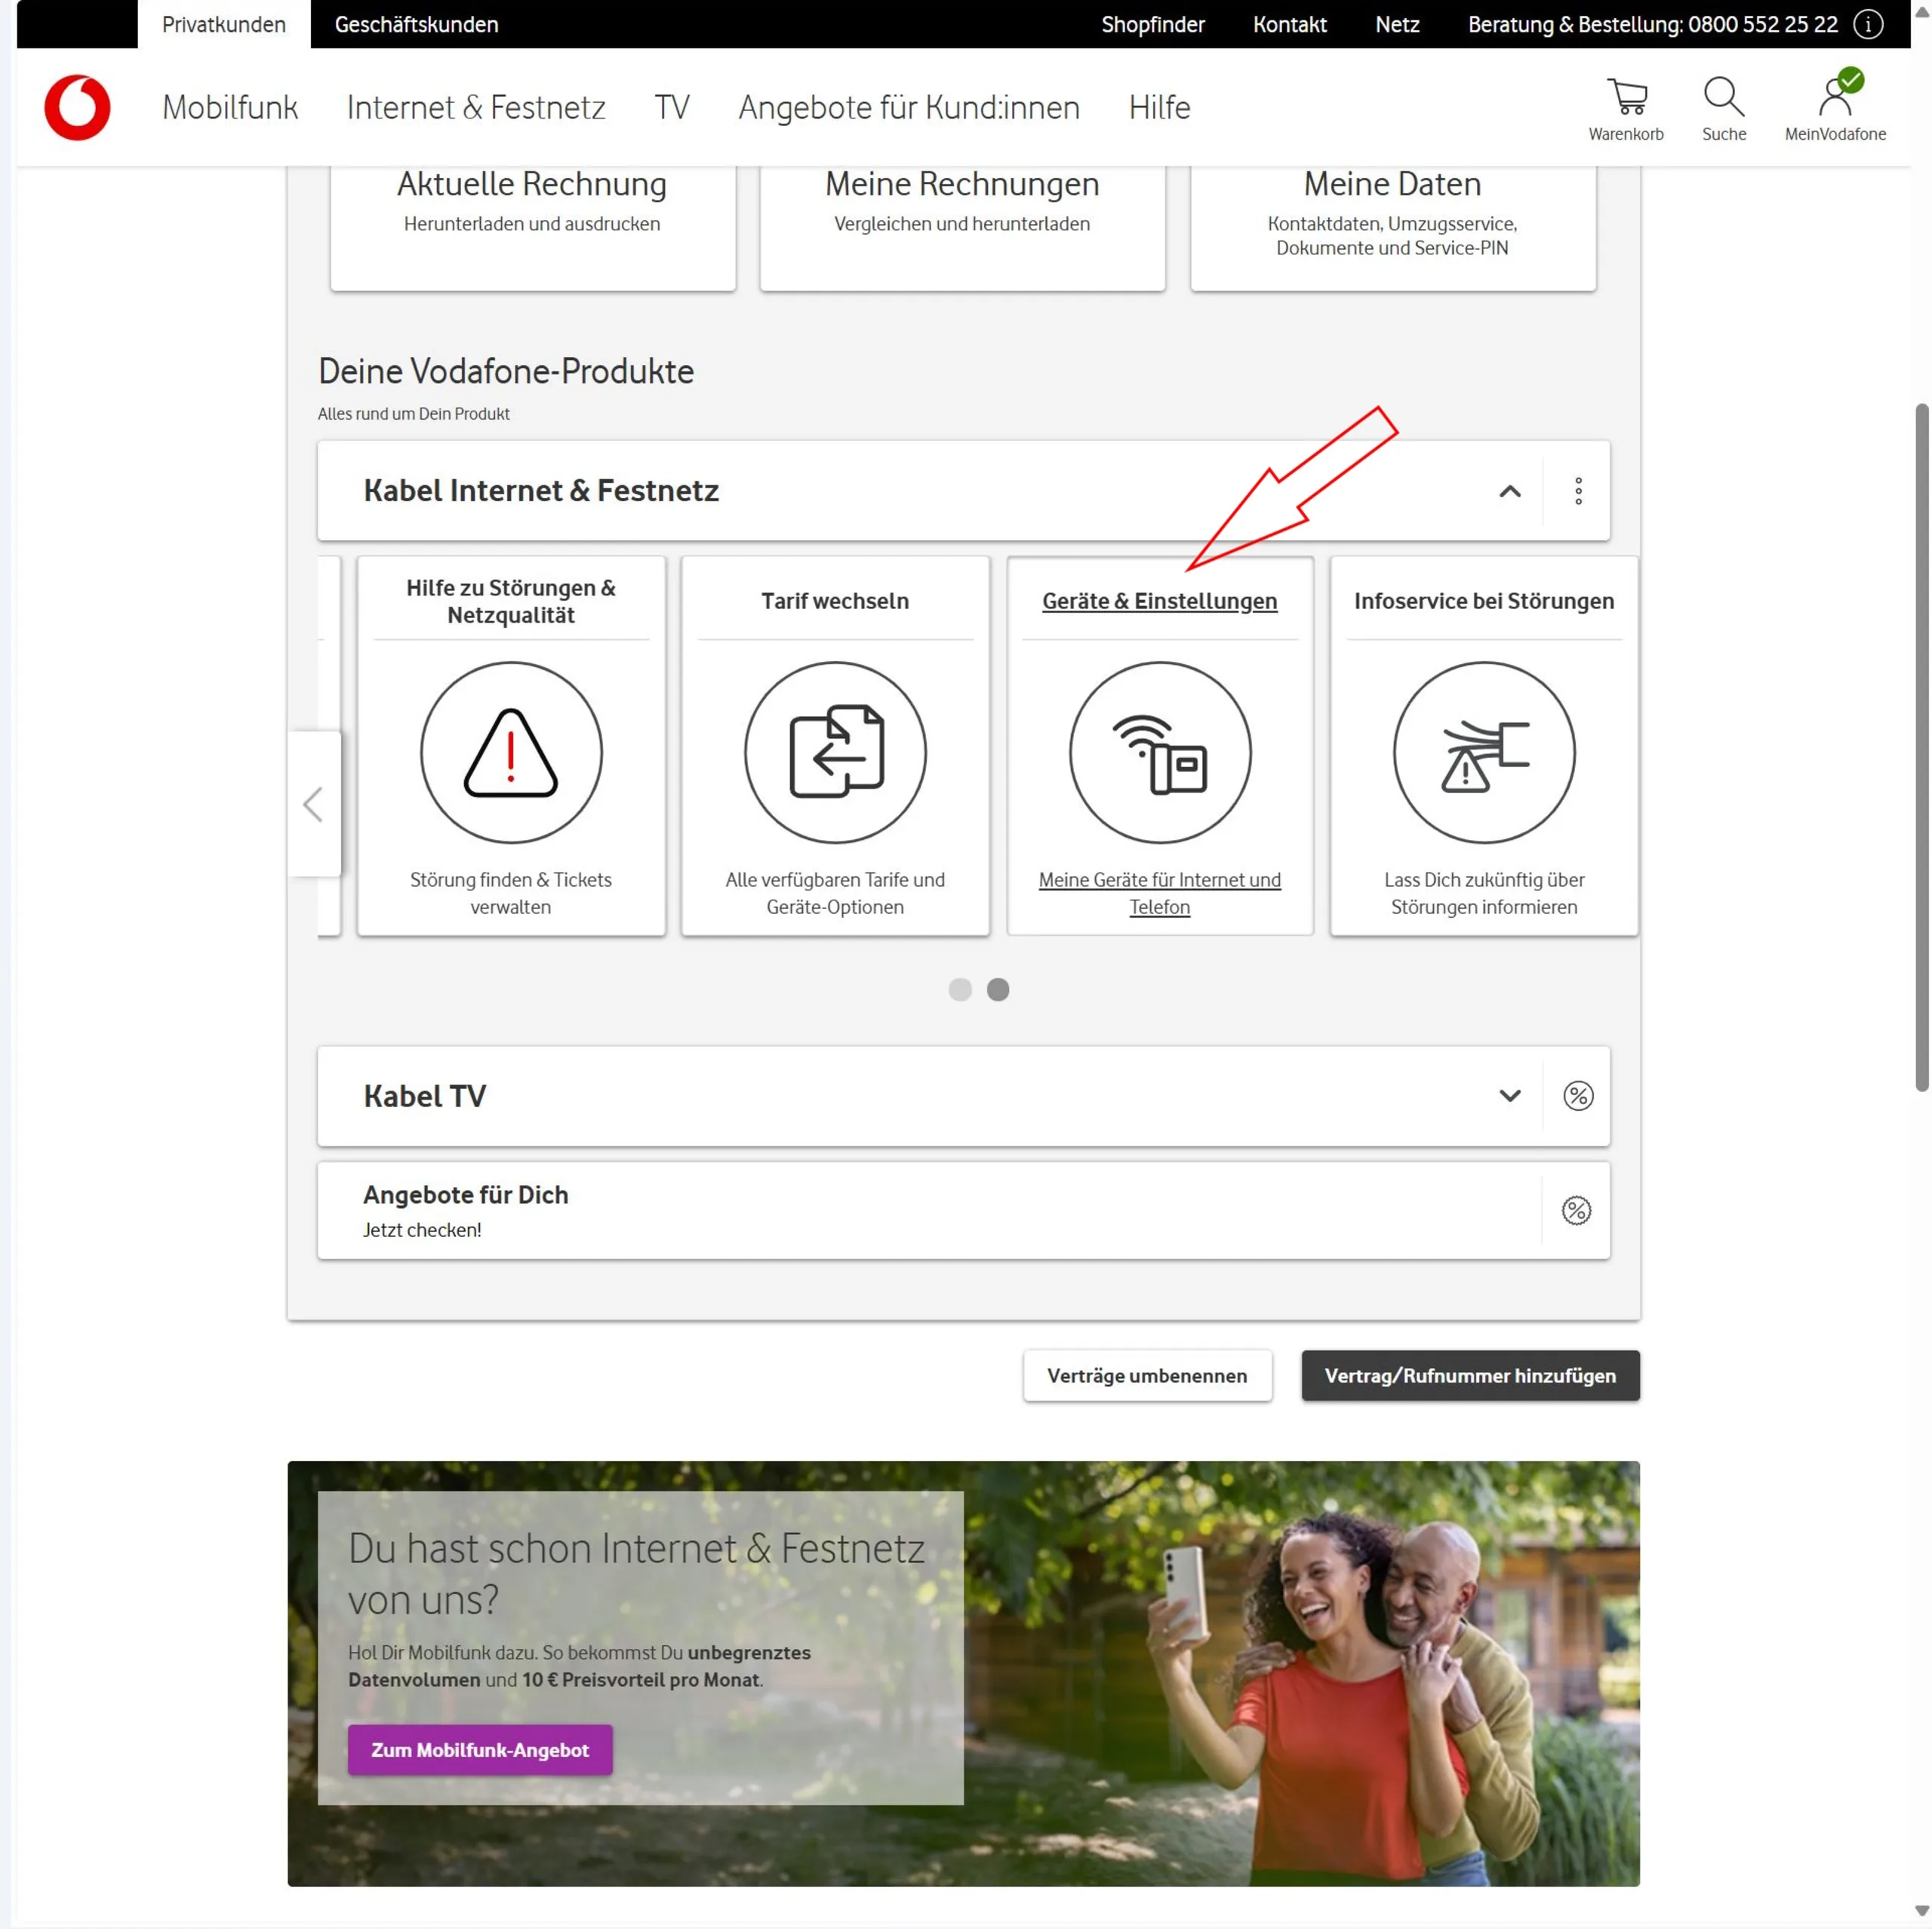The width and height of the screenshot is (1932, 1929).
Task: Select the second carousel page dot
Action: (998, 989)
